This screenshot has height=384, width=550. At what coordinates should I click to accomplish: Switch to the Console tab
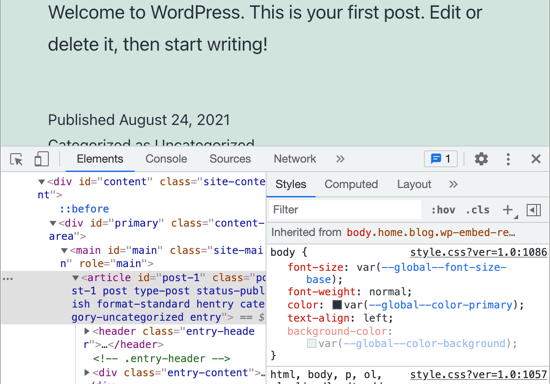point(166,159)
